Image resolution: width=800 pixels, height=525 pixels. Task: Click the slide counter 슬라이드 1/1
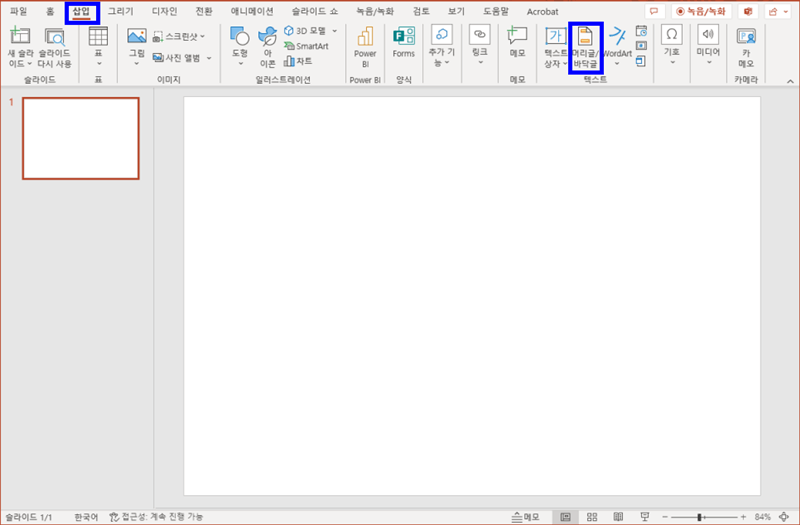[29, 517]
